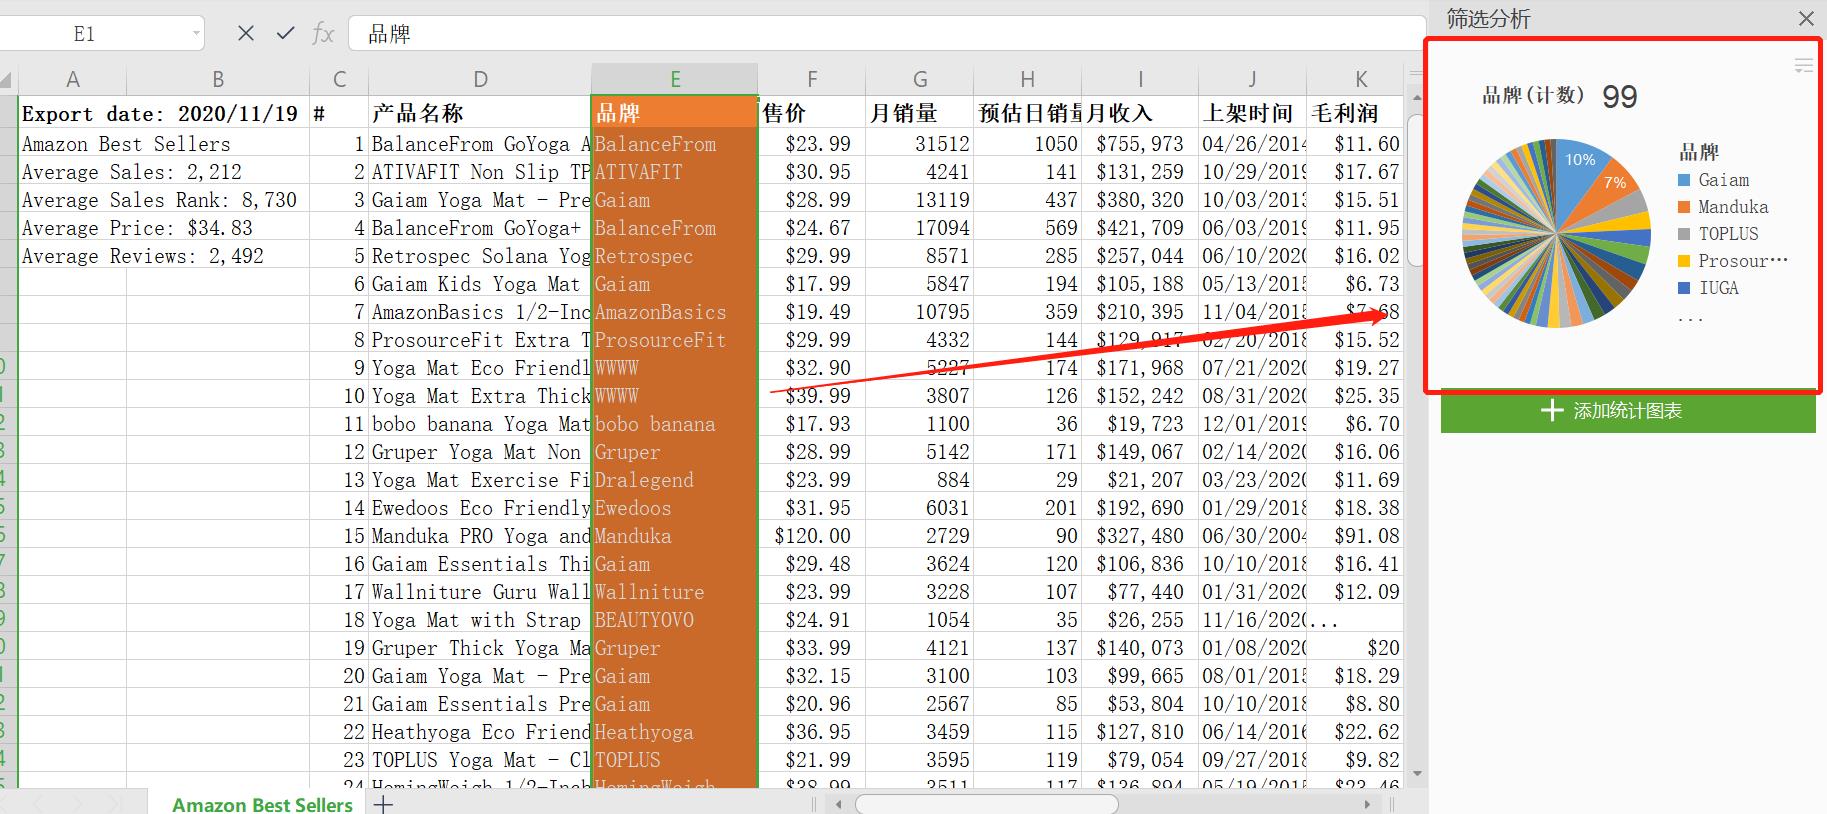Confirm entry with formula bar checkmark
Image resolution: width=1827 pixels, height=814 pixels.
[286, 33]
